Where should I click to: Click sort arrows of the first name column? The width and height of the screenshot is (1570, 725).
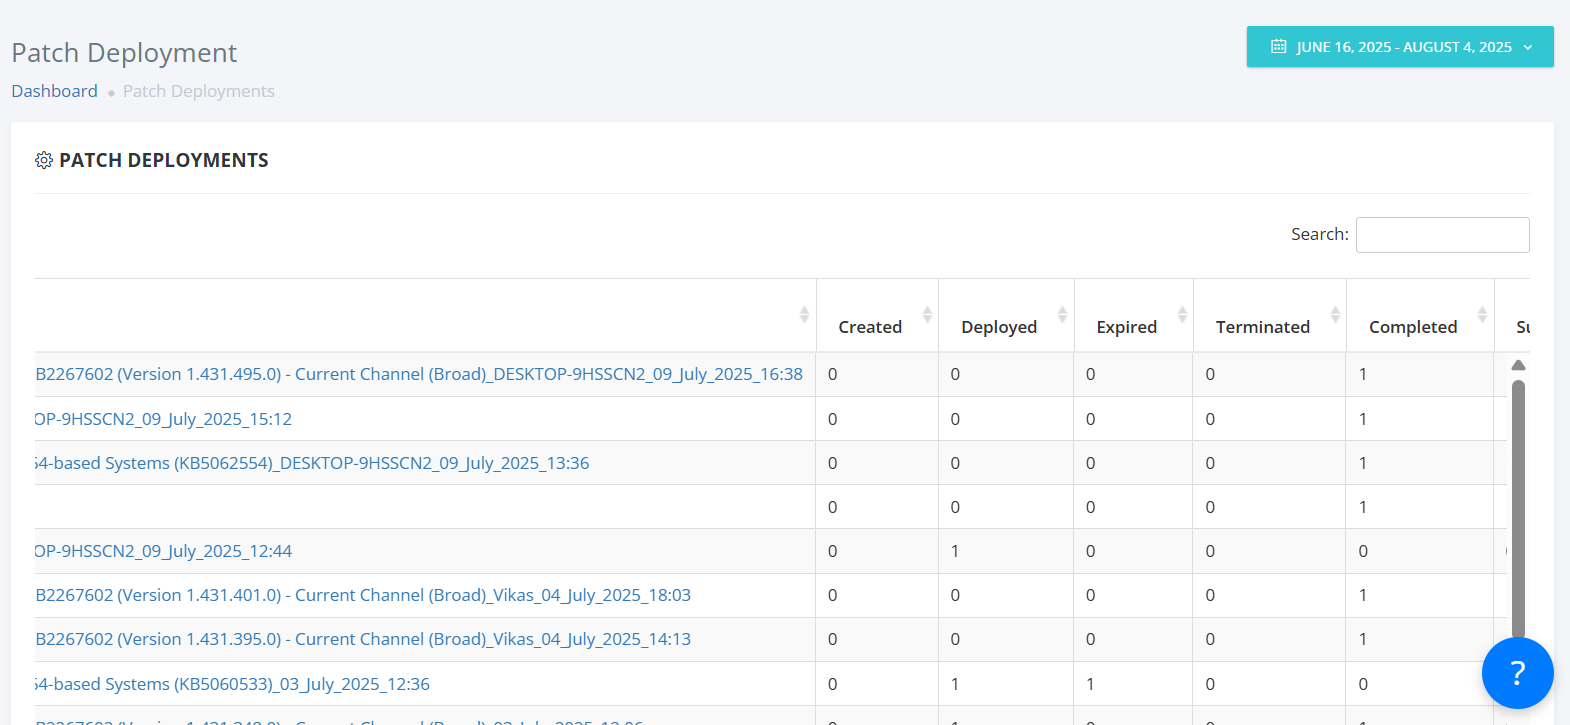click(804, 315)
